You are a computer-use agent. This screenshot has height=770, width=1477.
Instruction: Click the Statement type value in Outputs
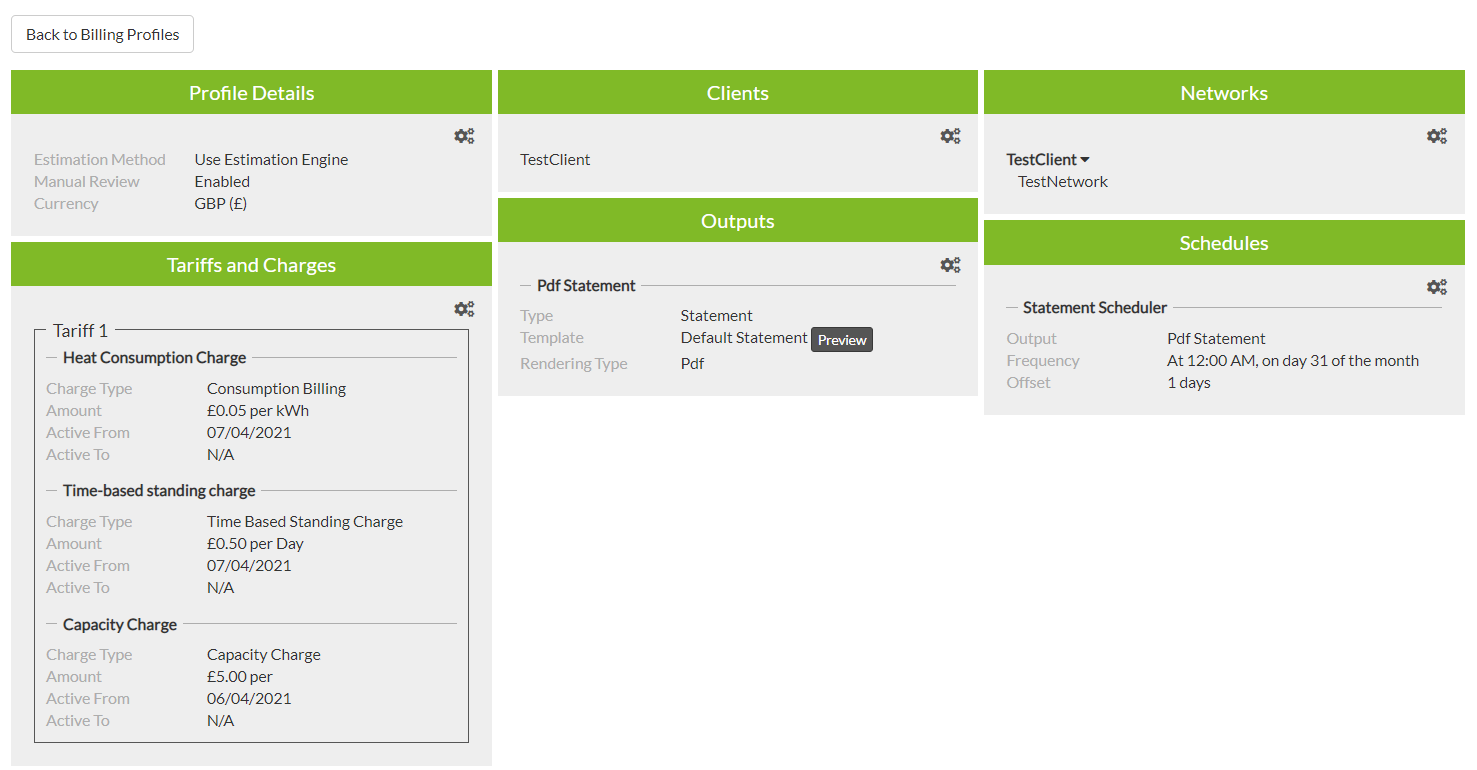(717, 315)
